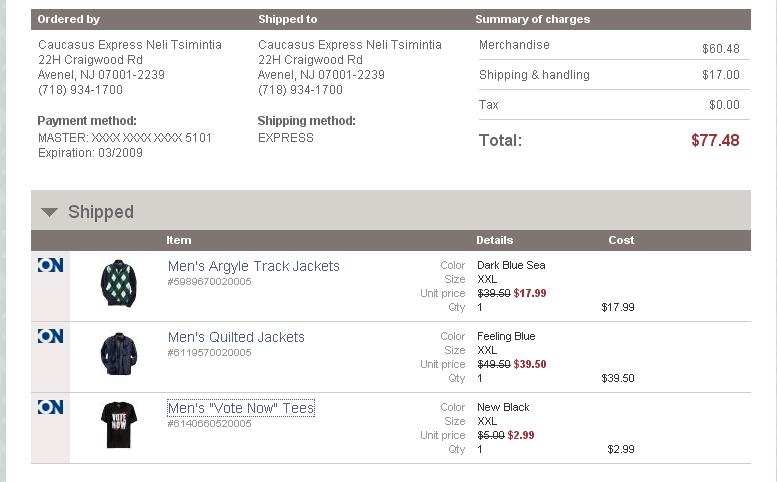777x482 pixels.
Task: Click item number #6140660520005
Action: tap(210, 424)
